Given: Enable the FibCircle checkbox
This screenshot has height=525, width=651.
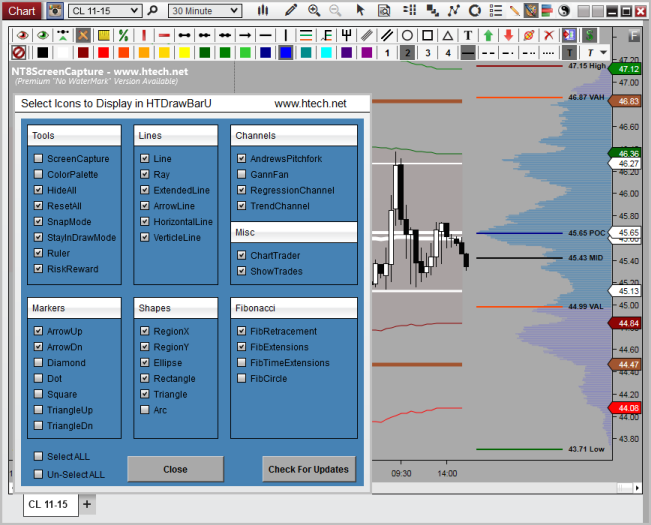Looking at the screenshot, I should coord(241,378).
